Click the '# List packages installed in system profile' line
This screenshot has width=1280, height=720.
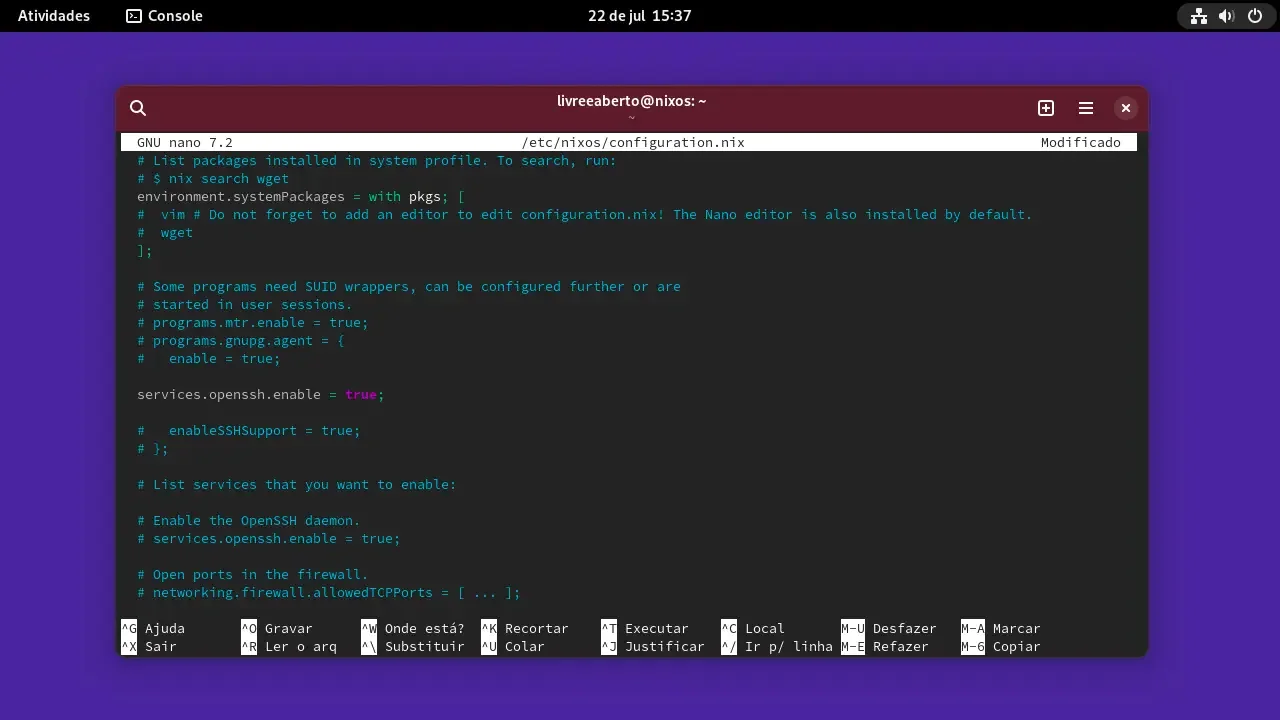[377, 161]
